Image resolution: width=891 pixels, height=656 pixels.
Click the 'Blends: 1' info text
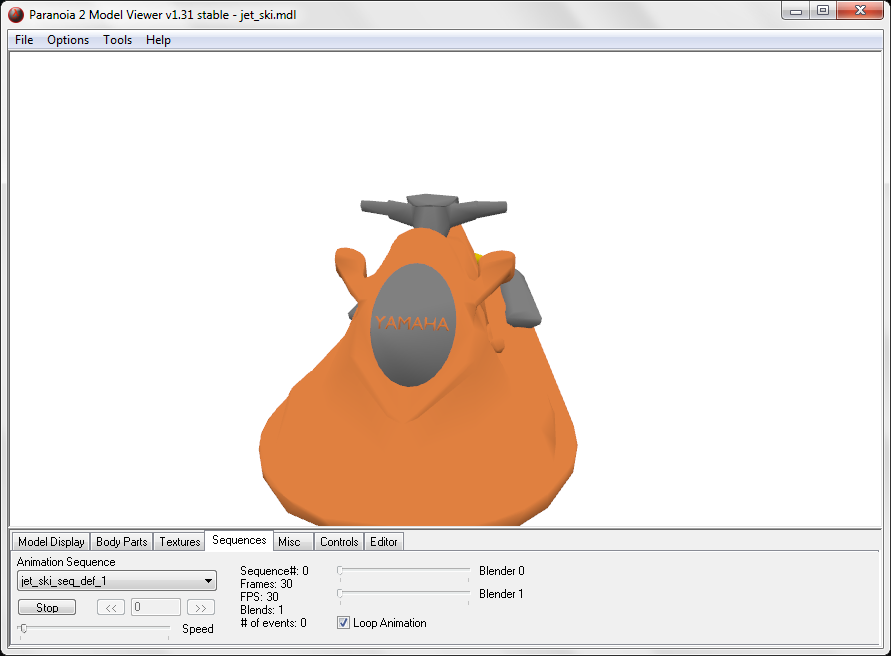[x=261, y=610]
